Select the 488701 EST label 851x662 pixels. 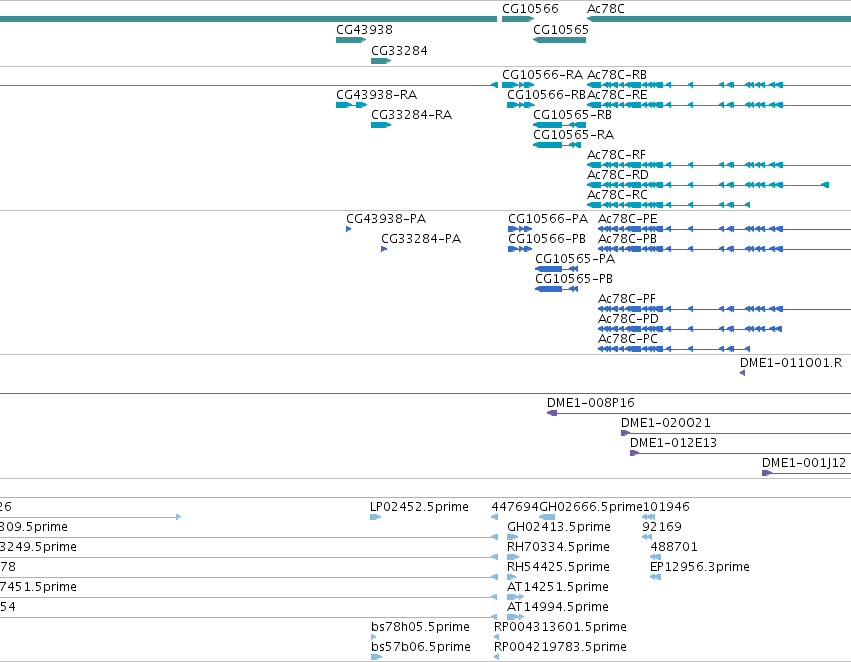(x=674, y=547)
